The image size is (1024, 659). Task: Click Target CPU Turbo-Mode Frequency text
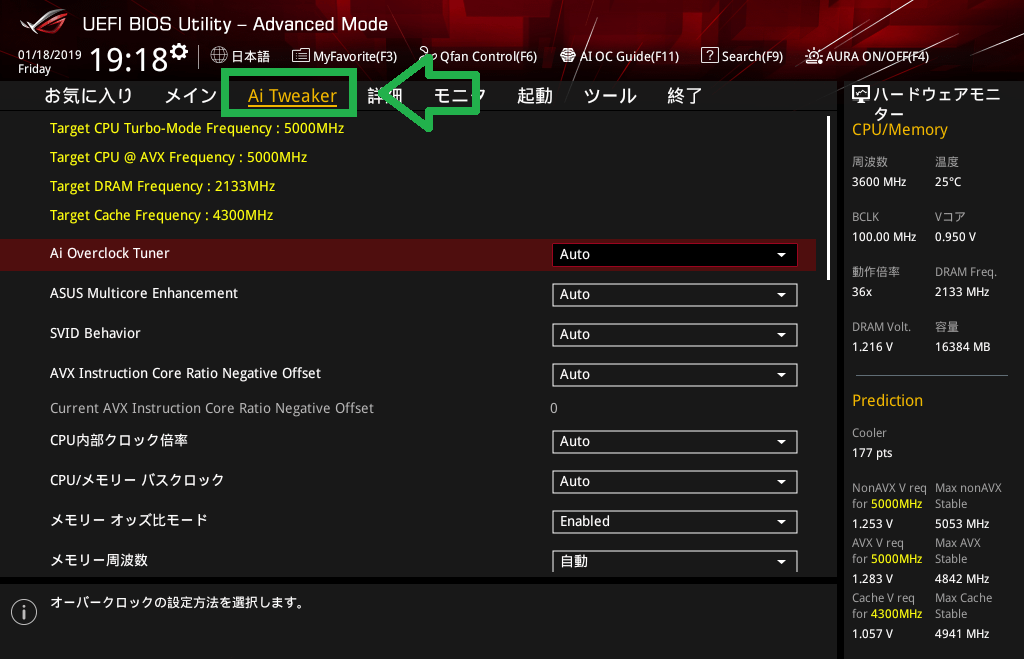tap(197, 128)
